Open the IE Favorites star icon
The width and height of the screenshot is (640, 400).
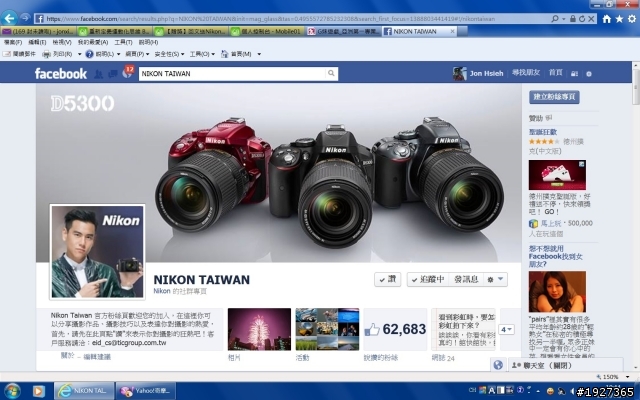(619, 19)
